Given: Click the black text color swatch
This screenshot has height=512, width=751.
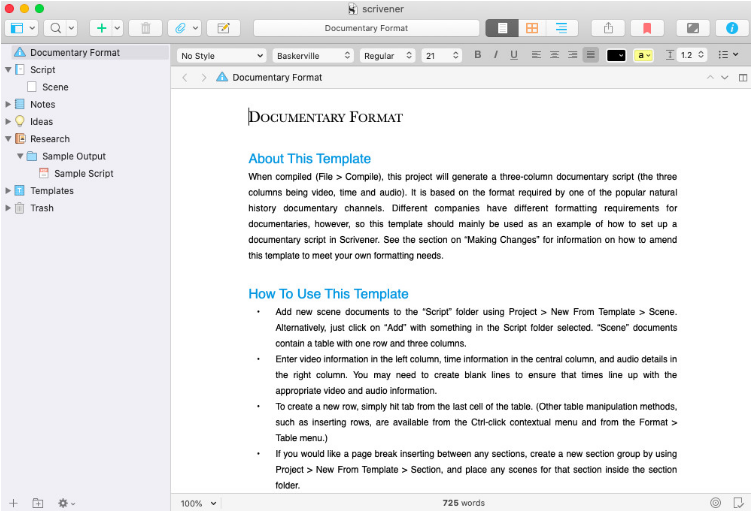Looking at the screenshot, I should pyautogui.click(x=616, y=55).
